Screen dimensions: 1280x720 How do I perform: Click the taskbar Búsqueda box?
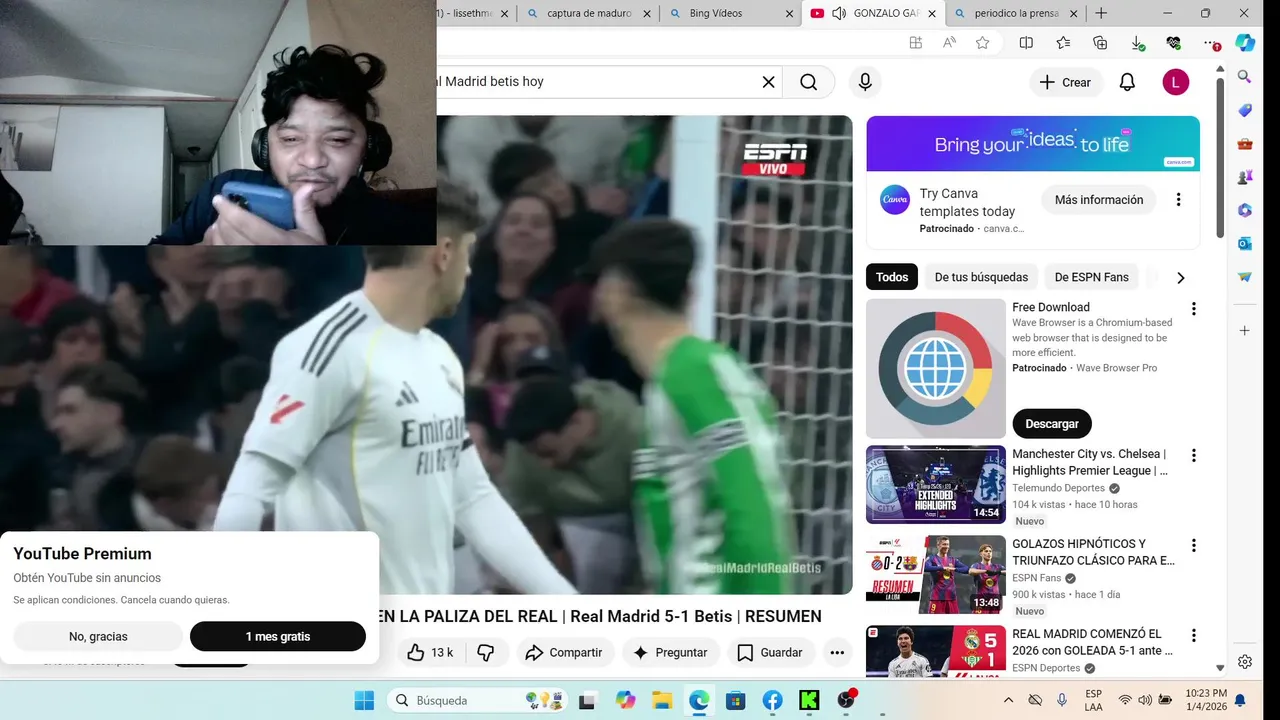(476, 700)
